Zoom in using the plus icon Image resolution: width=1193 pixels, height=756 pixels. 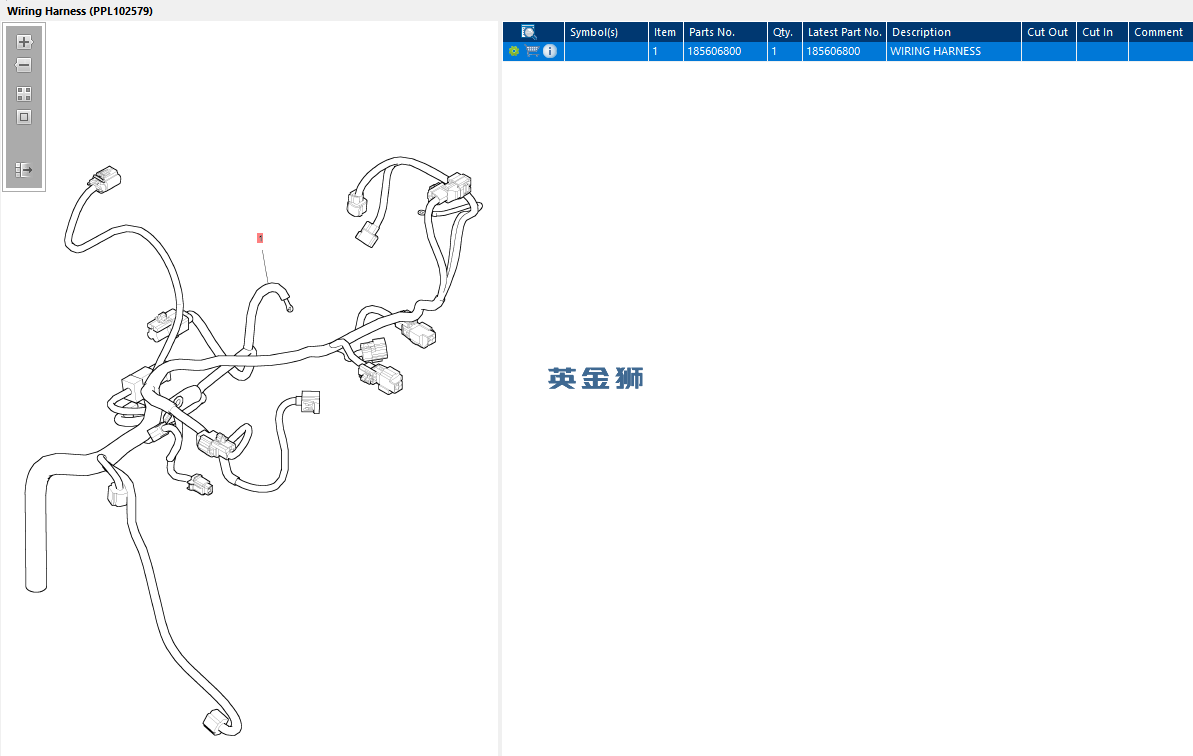[x=24, y=42]
